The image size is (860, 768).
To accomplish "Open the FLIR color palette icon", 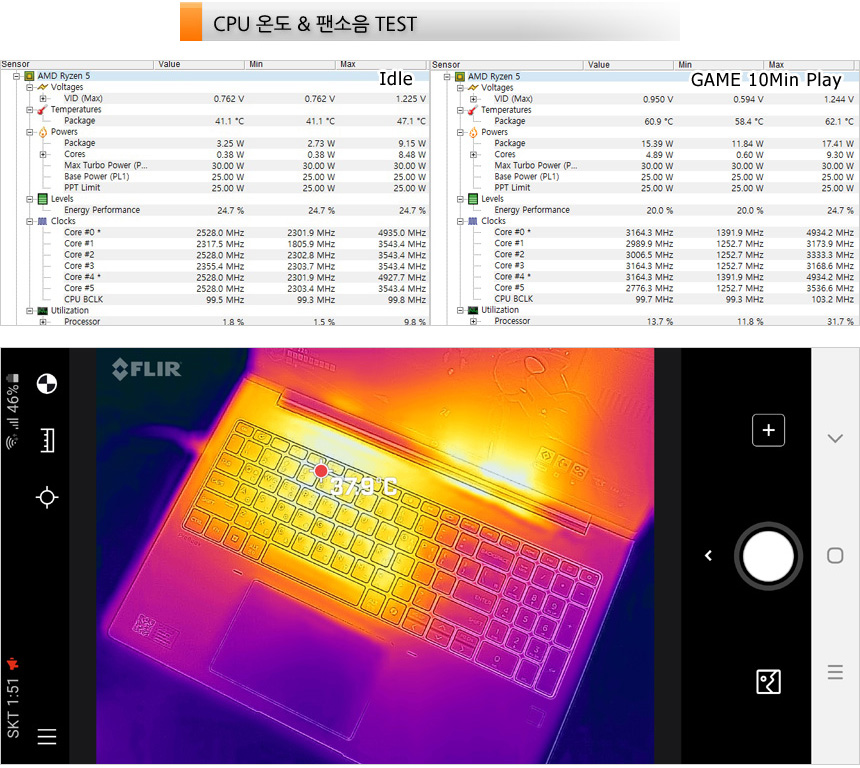I will [x=46, y=384].
